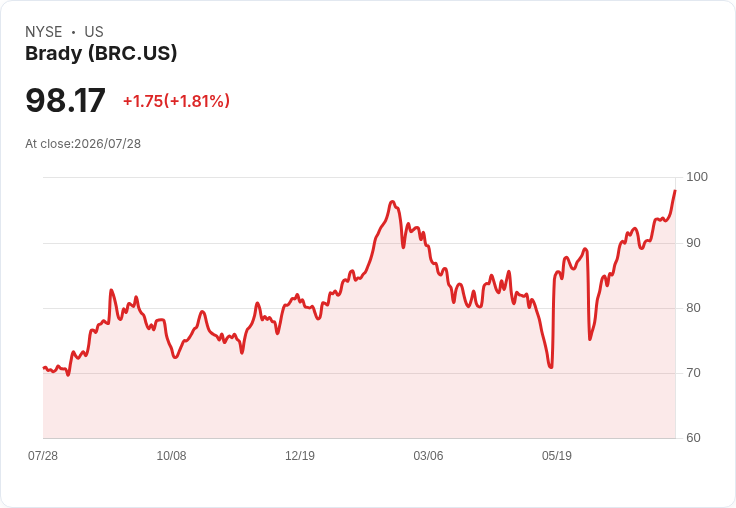Click the 10/08 date axis label
This screenshot has height=508, width=736.
point(171,455)
